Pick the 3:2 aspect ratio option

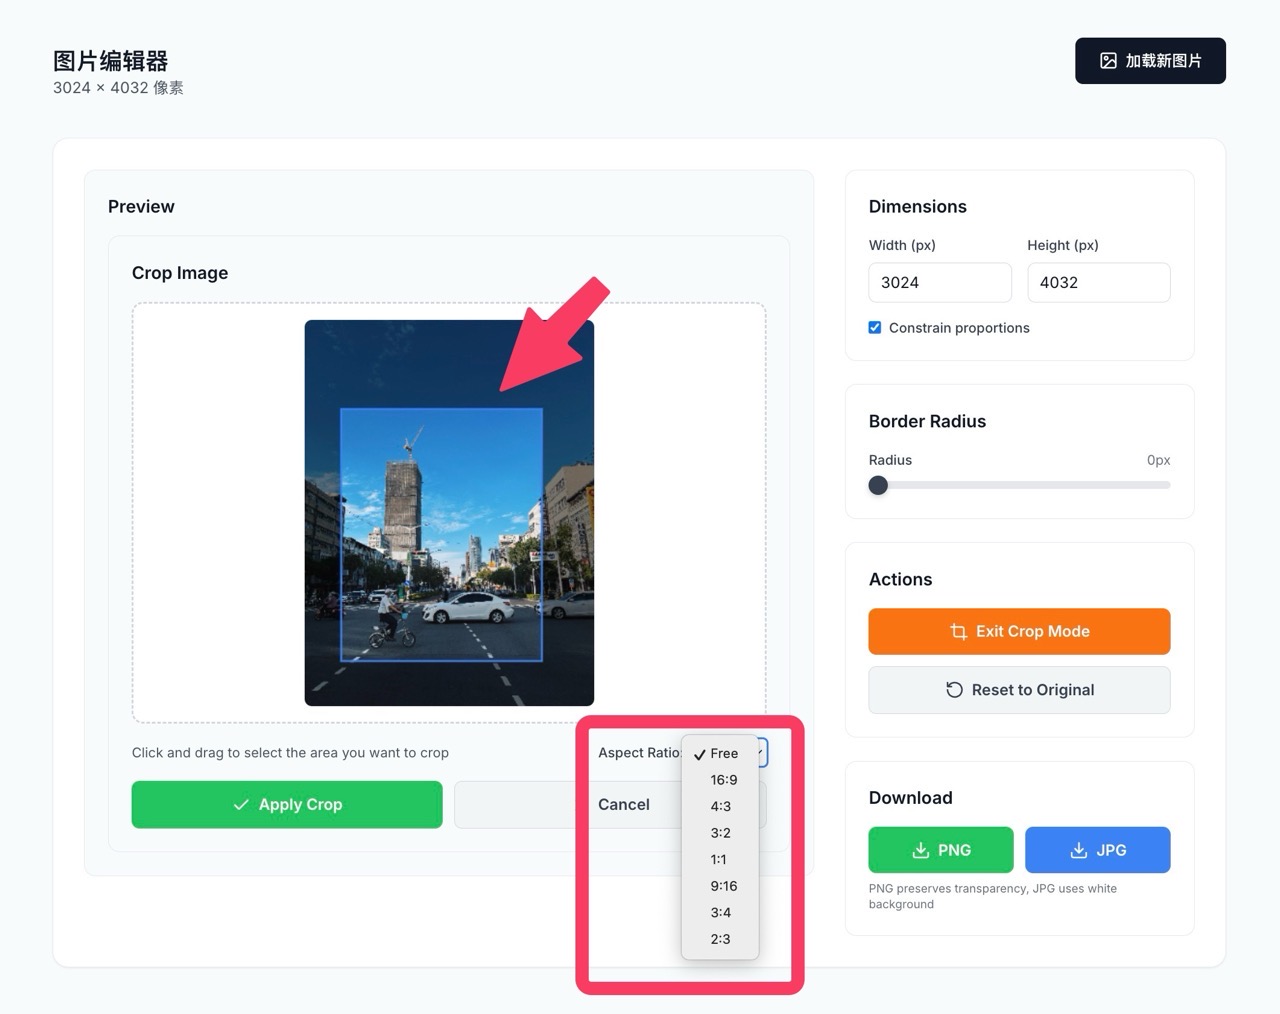point(720,833)
